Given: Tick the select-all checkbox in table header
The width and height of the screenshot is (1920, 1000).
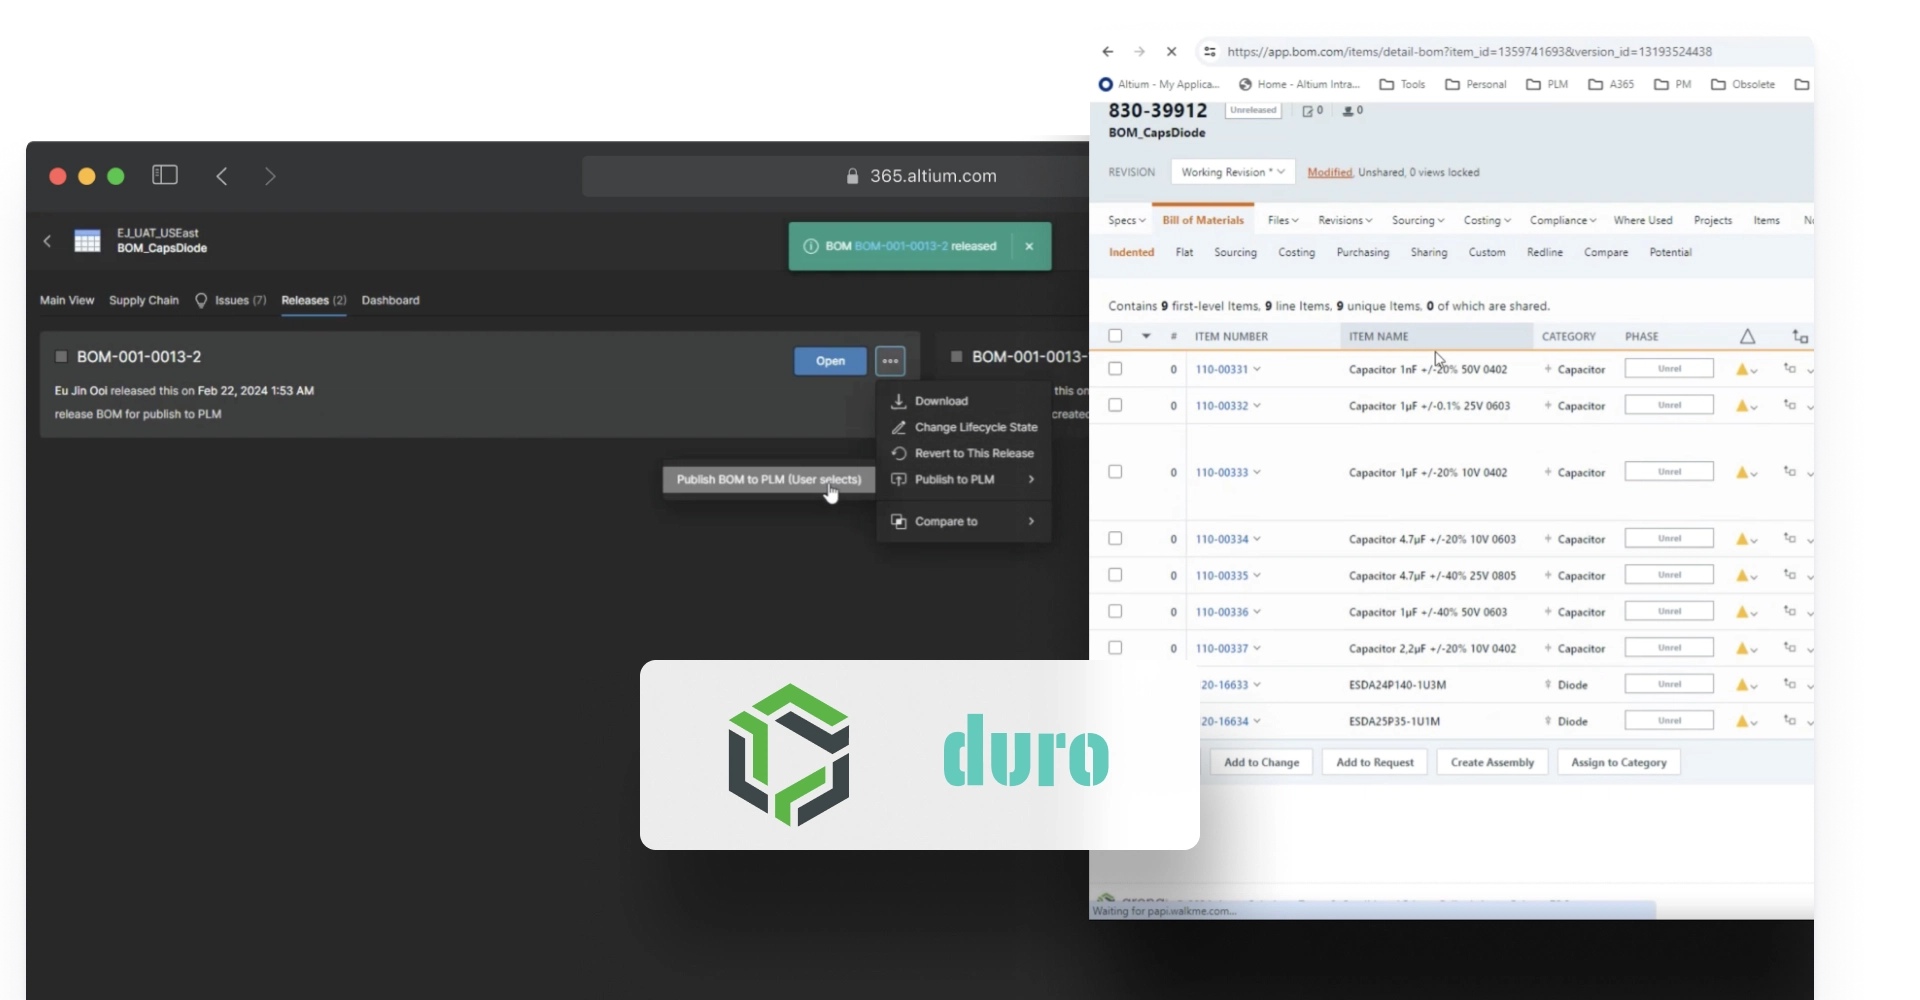Looking at the screenshot, I should pyautogui.click(x=1115, y=336).
